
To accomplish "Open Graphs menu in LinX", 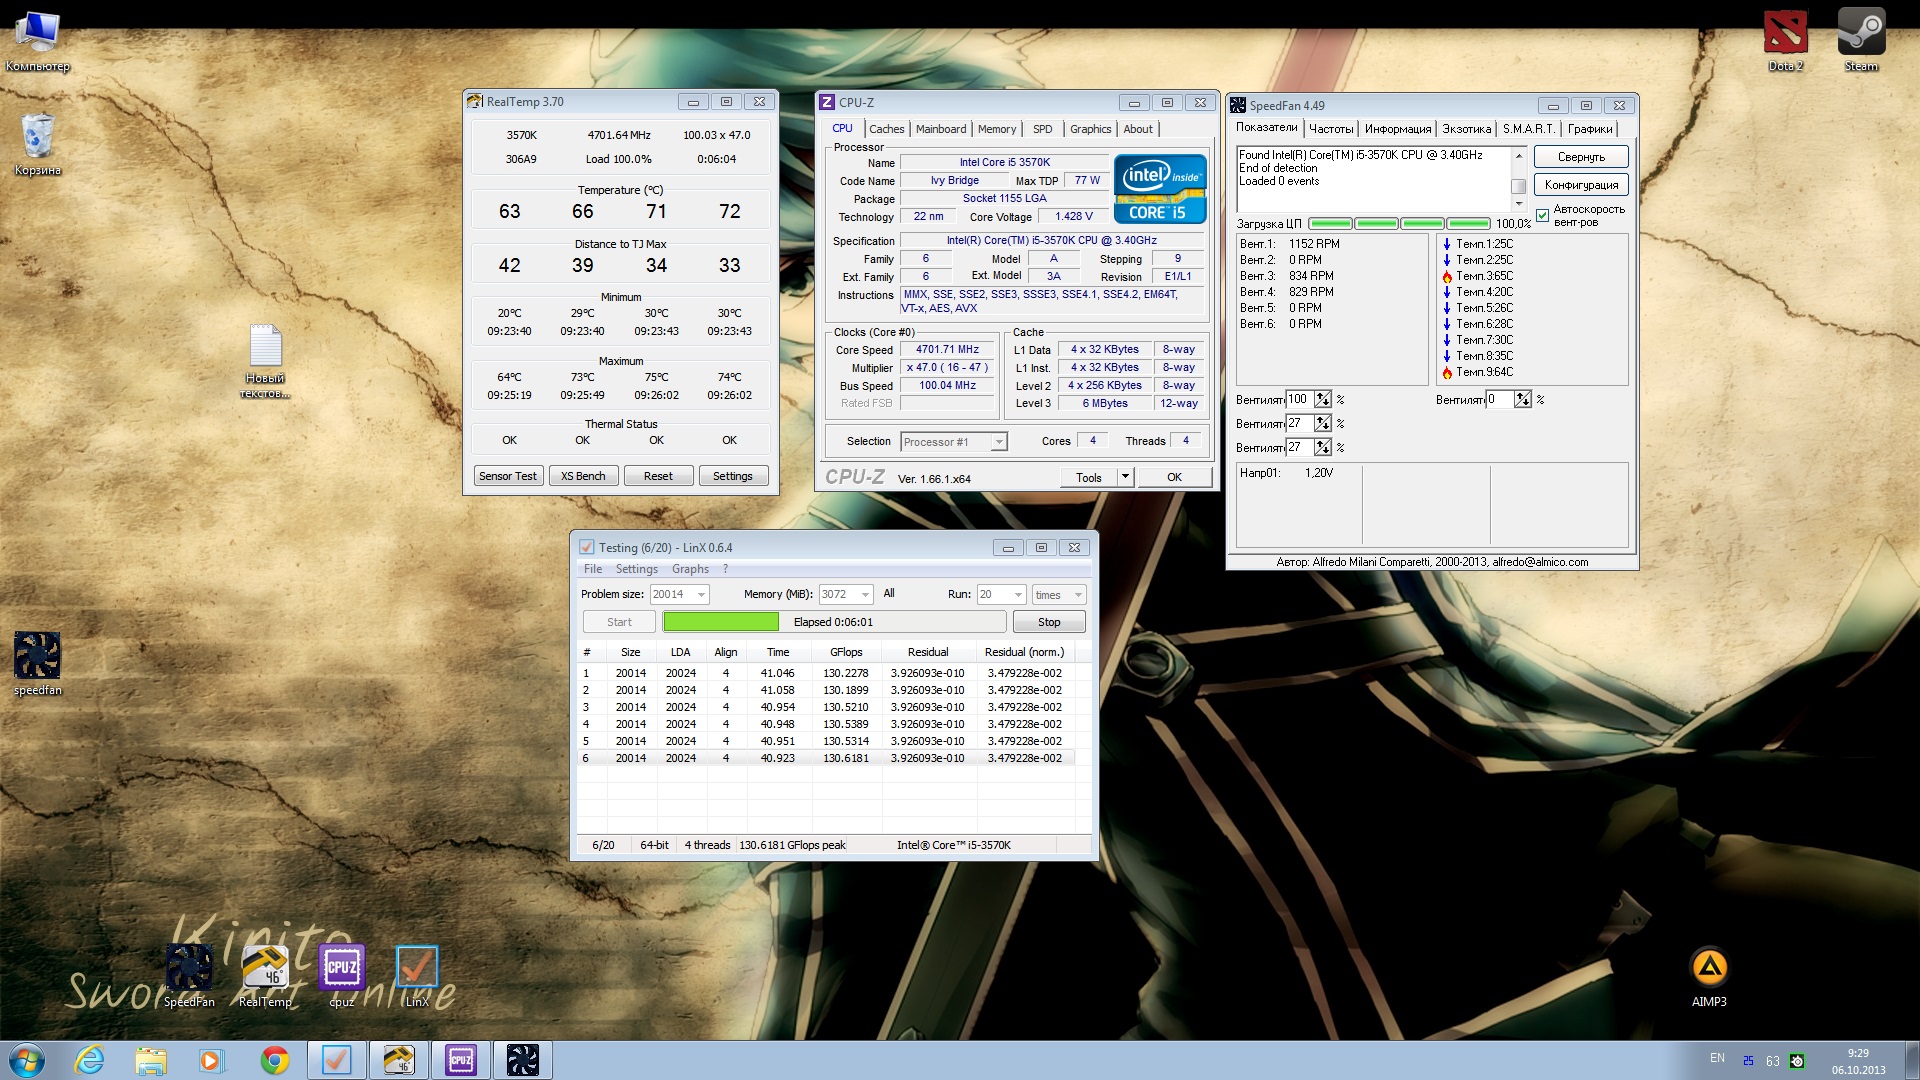I will pos(690,569).
